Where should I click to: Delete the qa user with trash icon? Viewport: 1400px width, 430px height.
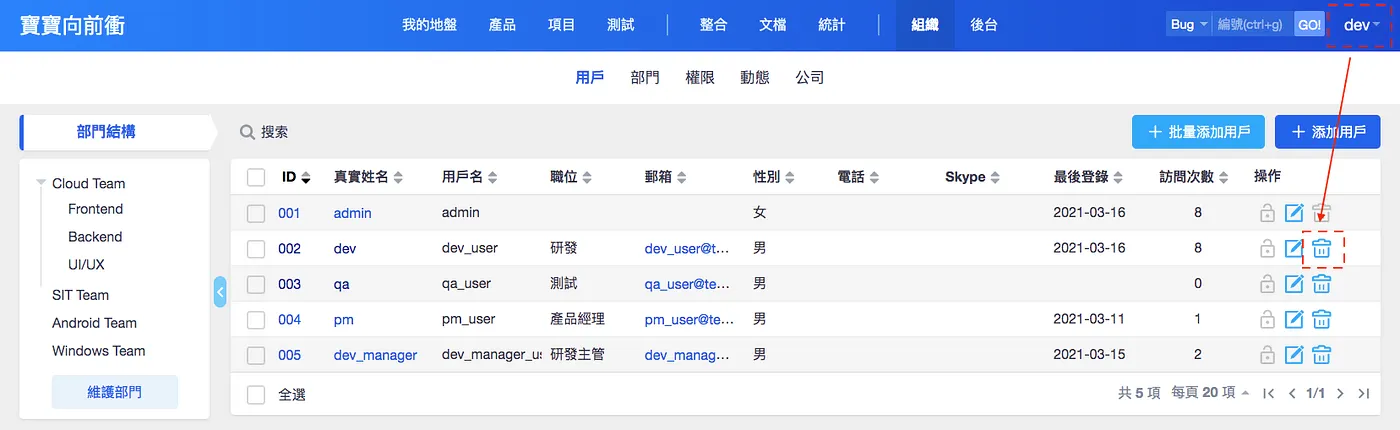pos(1322,284)
